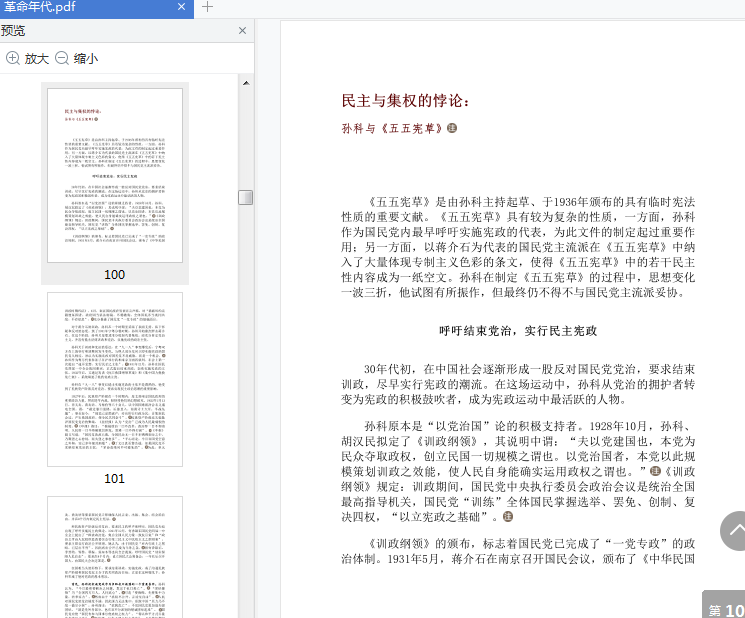Click the page number label 101

pos(115,479)
